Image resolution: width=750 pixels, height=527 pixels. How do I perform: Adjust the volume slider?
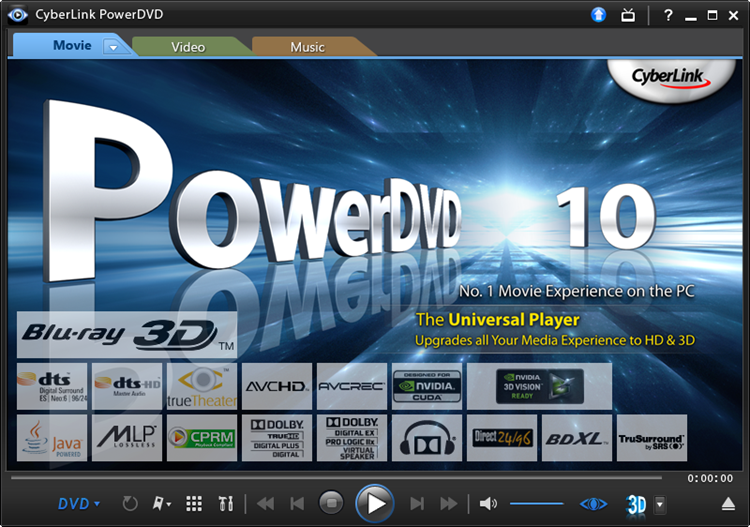[x=537, y=504]
